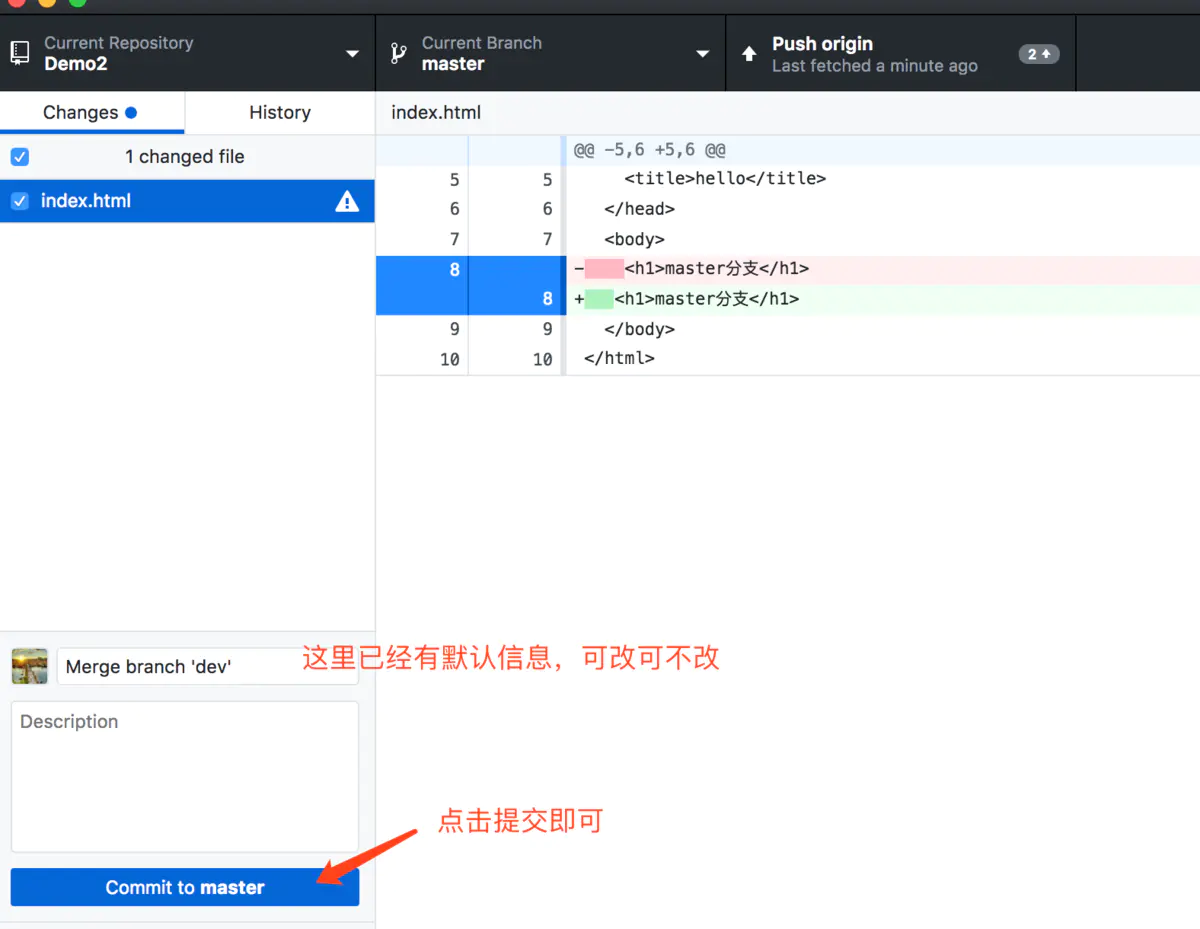Click inside the Description text box
Image resolution: width=1200 pixels, height=929 pixels.
[x=185, y=775]
